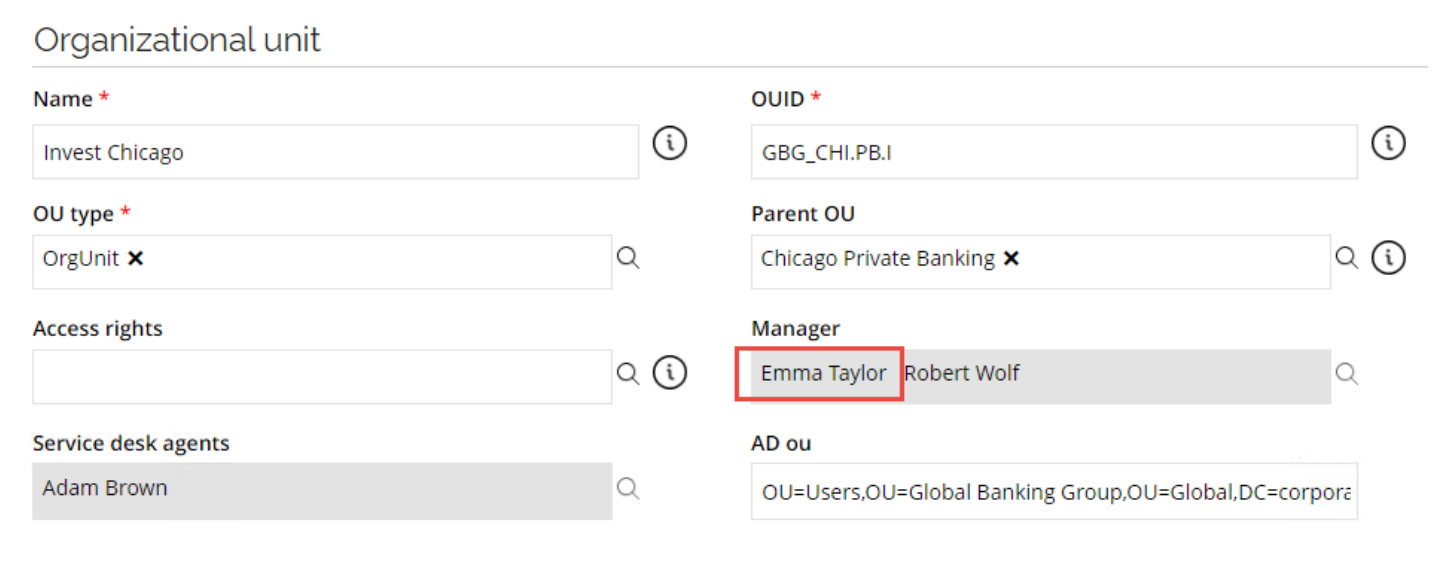Click the info icon next to Parent OU
The width and height of the screenshot is (1448, 561).
(x=1388, y=258)
